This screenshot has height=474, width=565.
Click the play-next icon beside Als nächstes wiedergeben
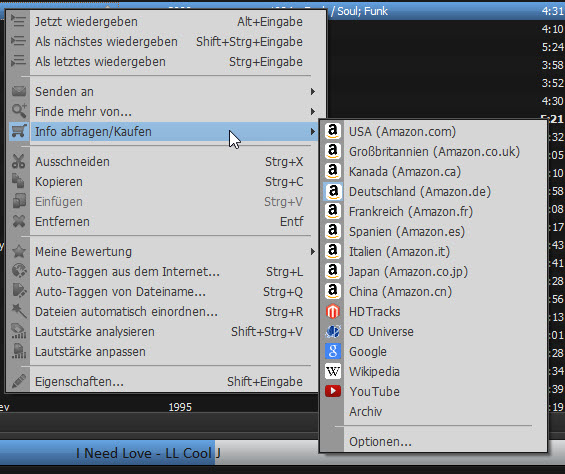point(18,41)
